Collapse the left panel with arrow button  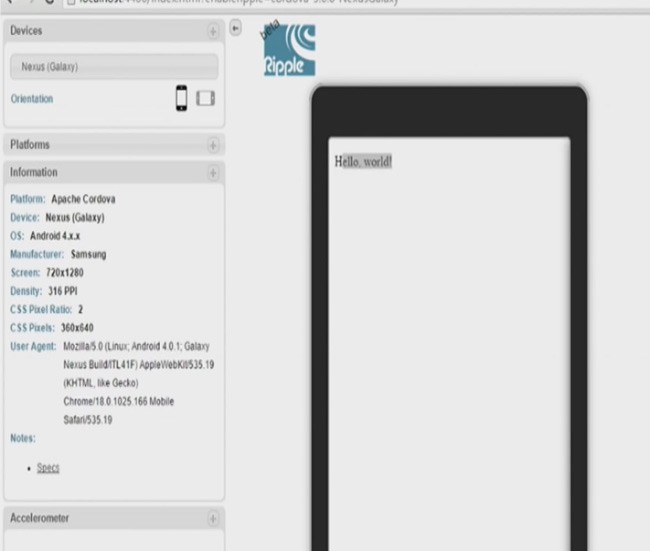pyautogui.click(x=235, y=28)
